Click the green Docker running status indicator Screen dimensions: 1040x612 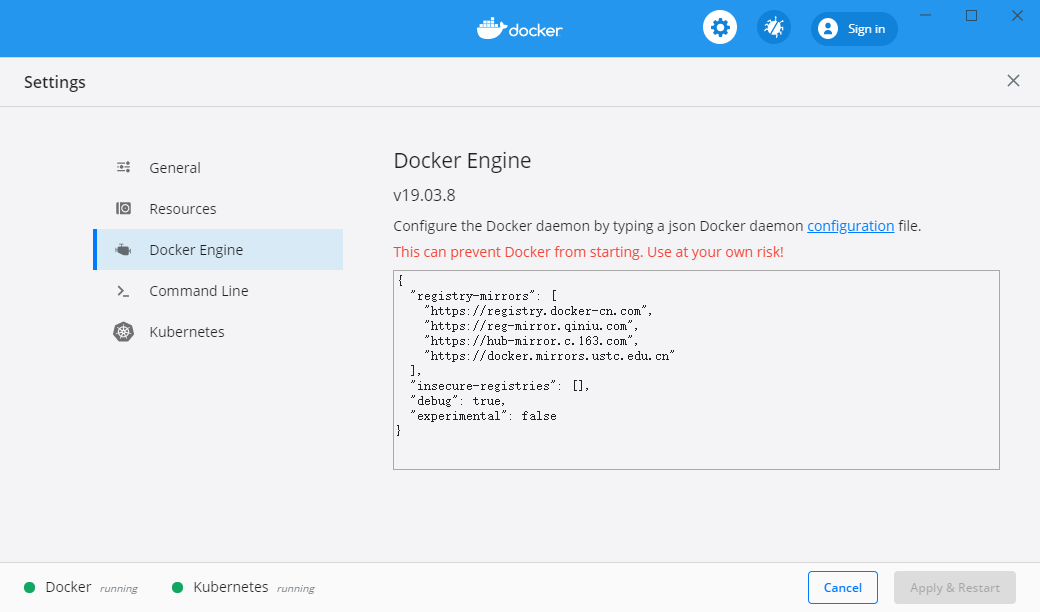click(30, 588)
